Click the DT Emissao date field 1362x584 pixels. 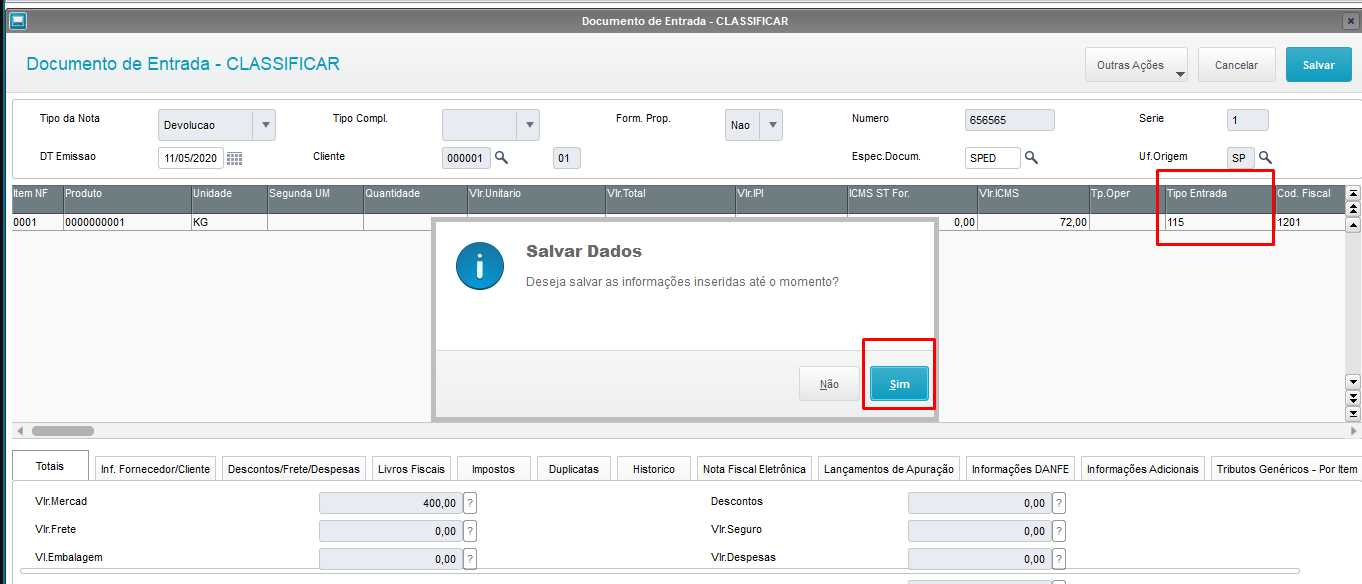tap(191, 158)
